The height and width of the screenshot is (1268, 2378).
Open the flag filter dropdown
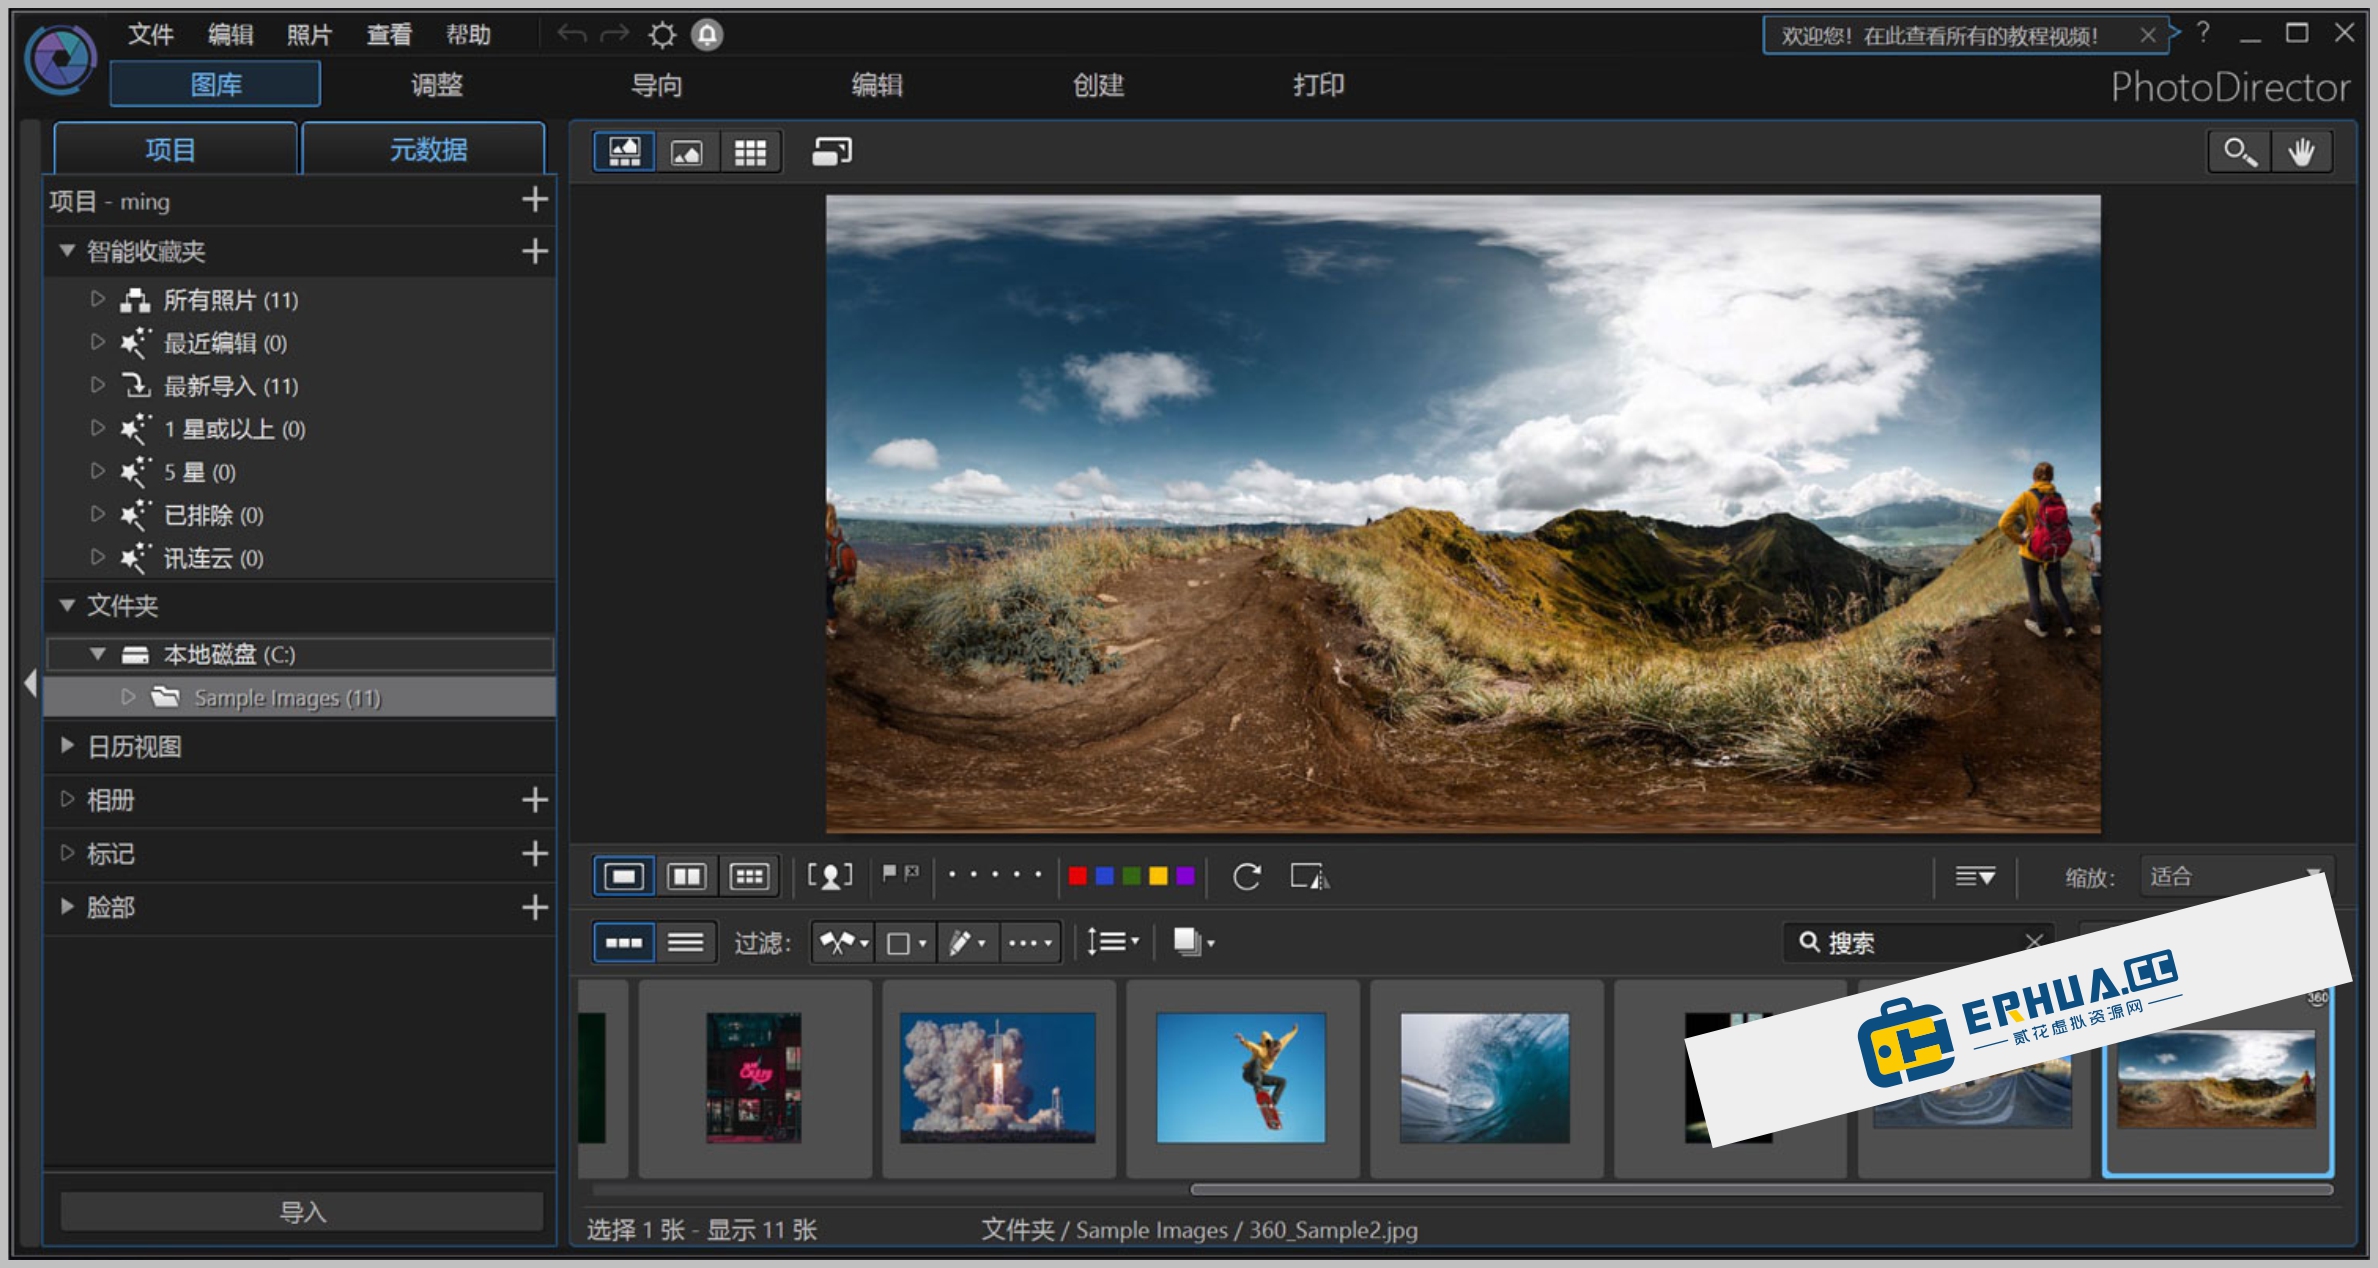[841, 941]
